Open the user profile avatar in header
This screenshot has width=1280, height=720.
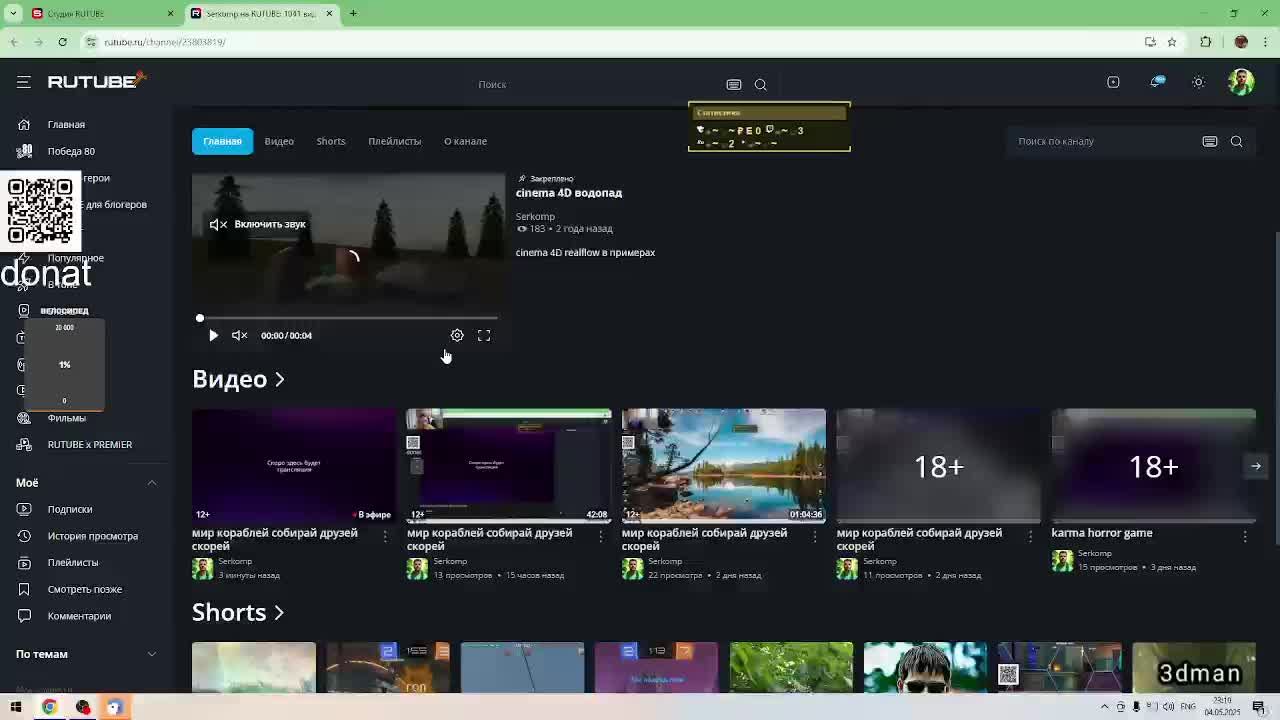point(1241,82)
